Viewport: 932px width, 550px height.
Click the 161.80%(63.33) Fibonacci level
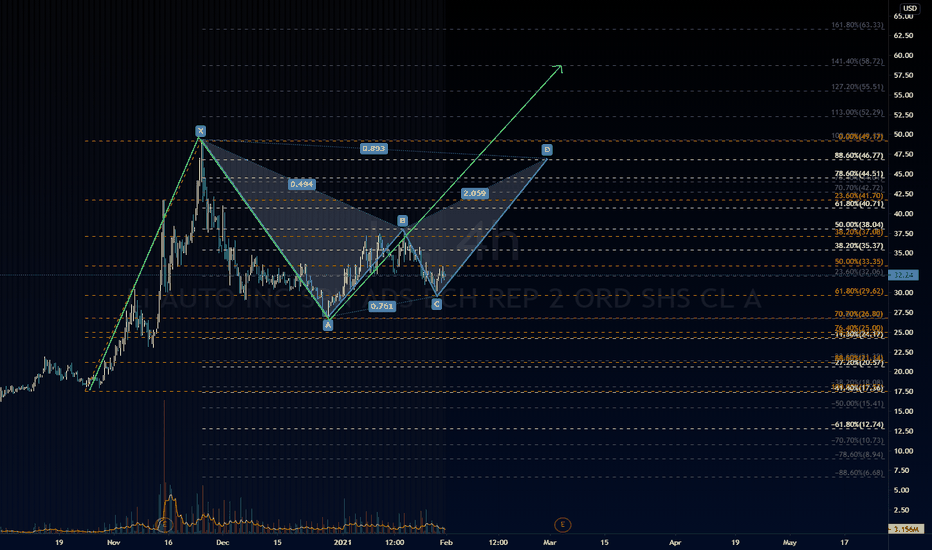[857, 25]
